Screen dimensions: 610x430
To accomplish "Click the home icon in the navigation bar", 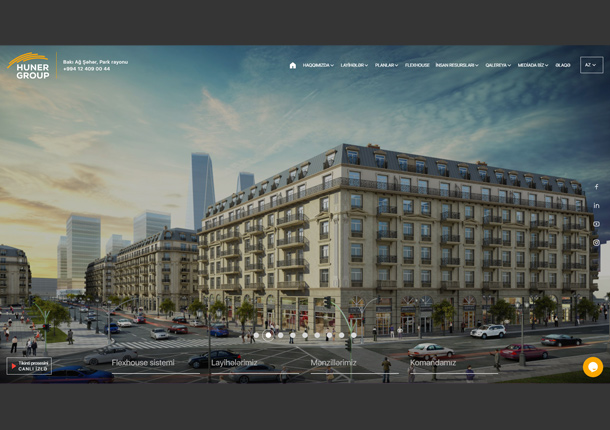I will coord(293,65).
